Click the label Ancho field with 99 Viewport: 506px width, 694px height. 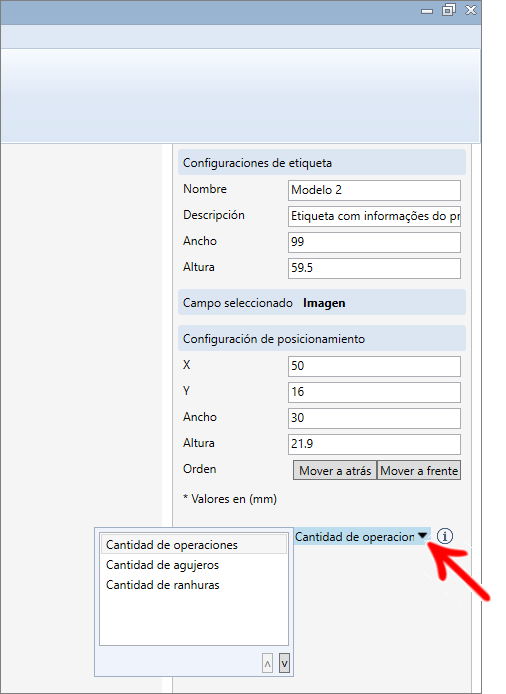click(374, 242)
